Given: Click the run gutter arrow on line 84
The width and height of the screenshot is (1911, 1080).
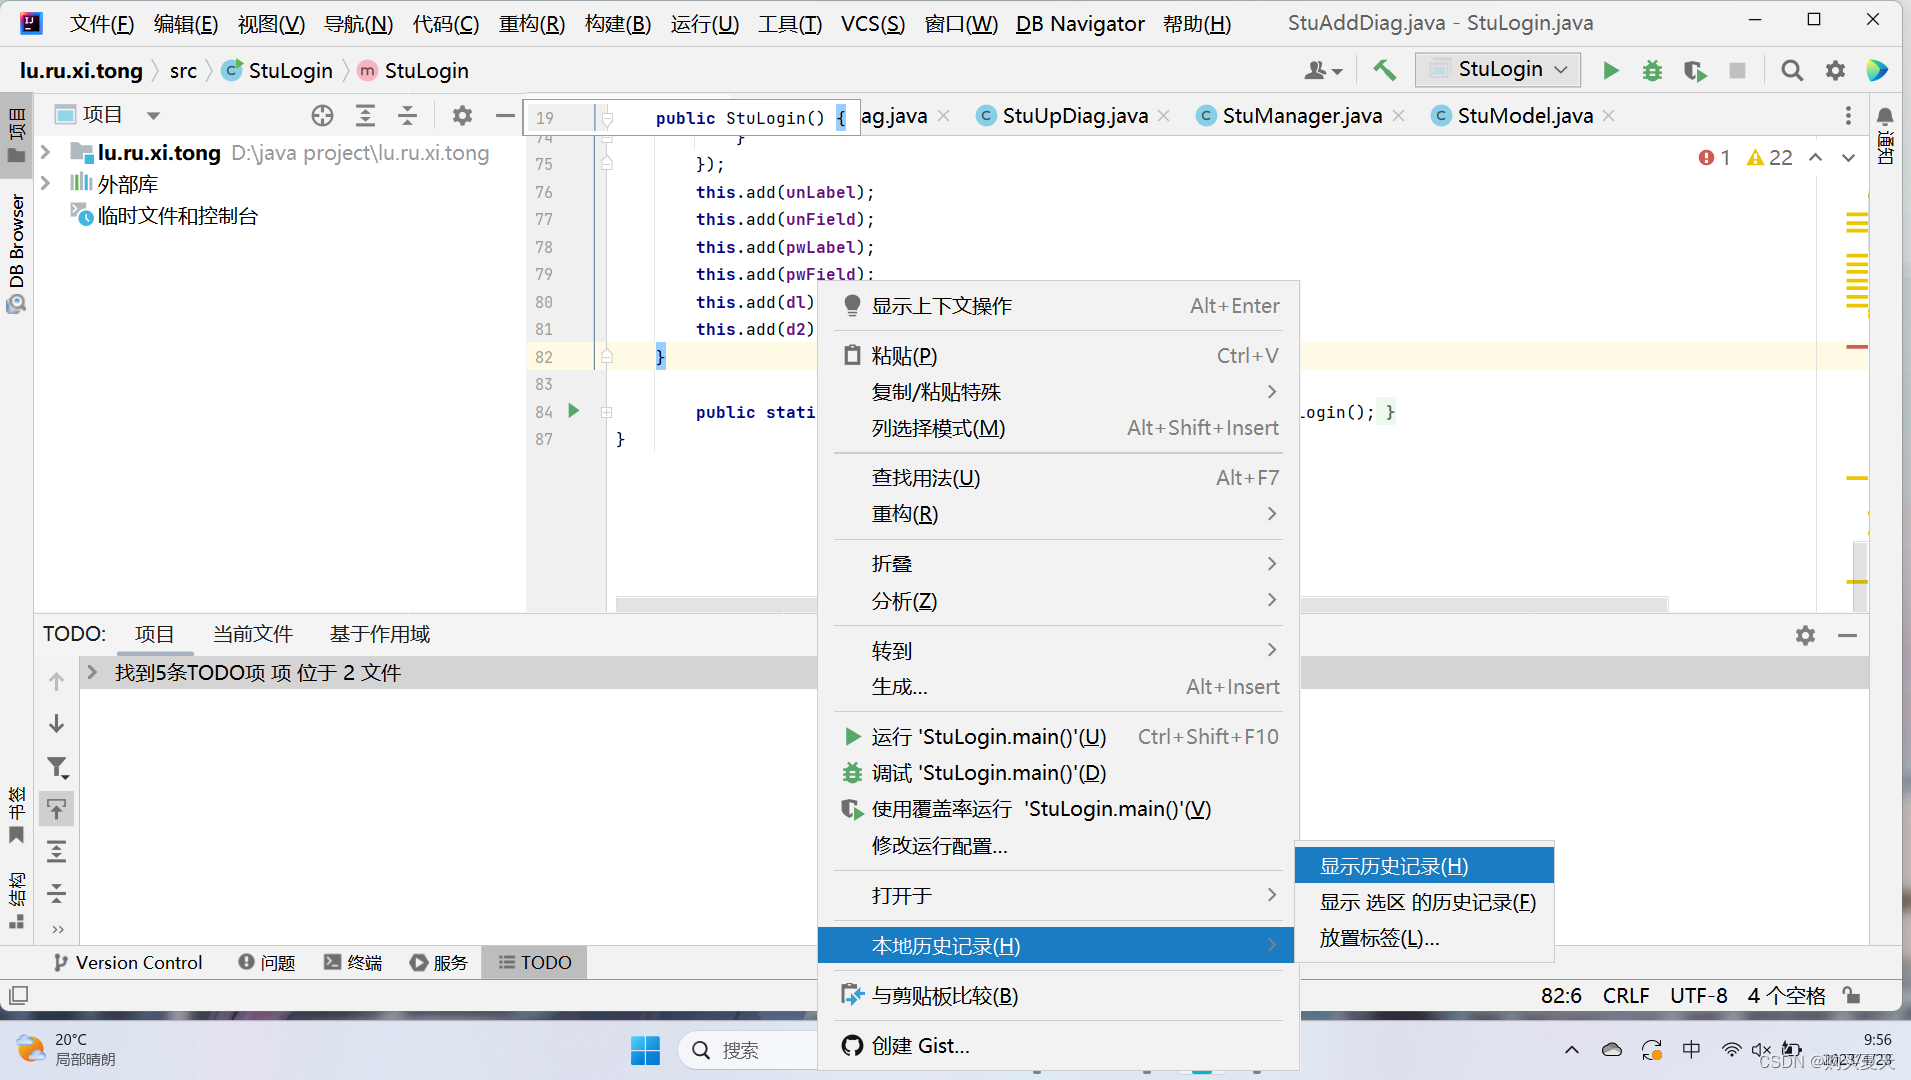Looking at the screenshot, I should [574, 411].
